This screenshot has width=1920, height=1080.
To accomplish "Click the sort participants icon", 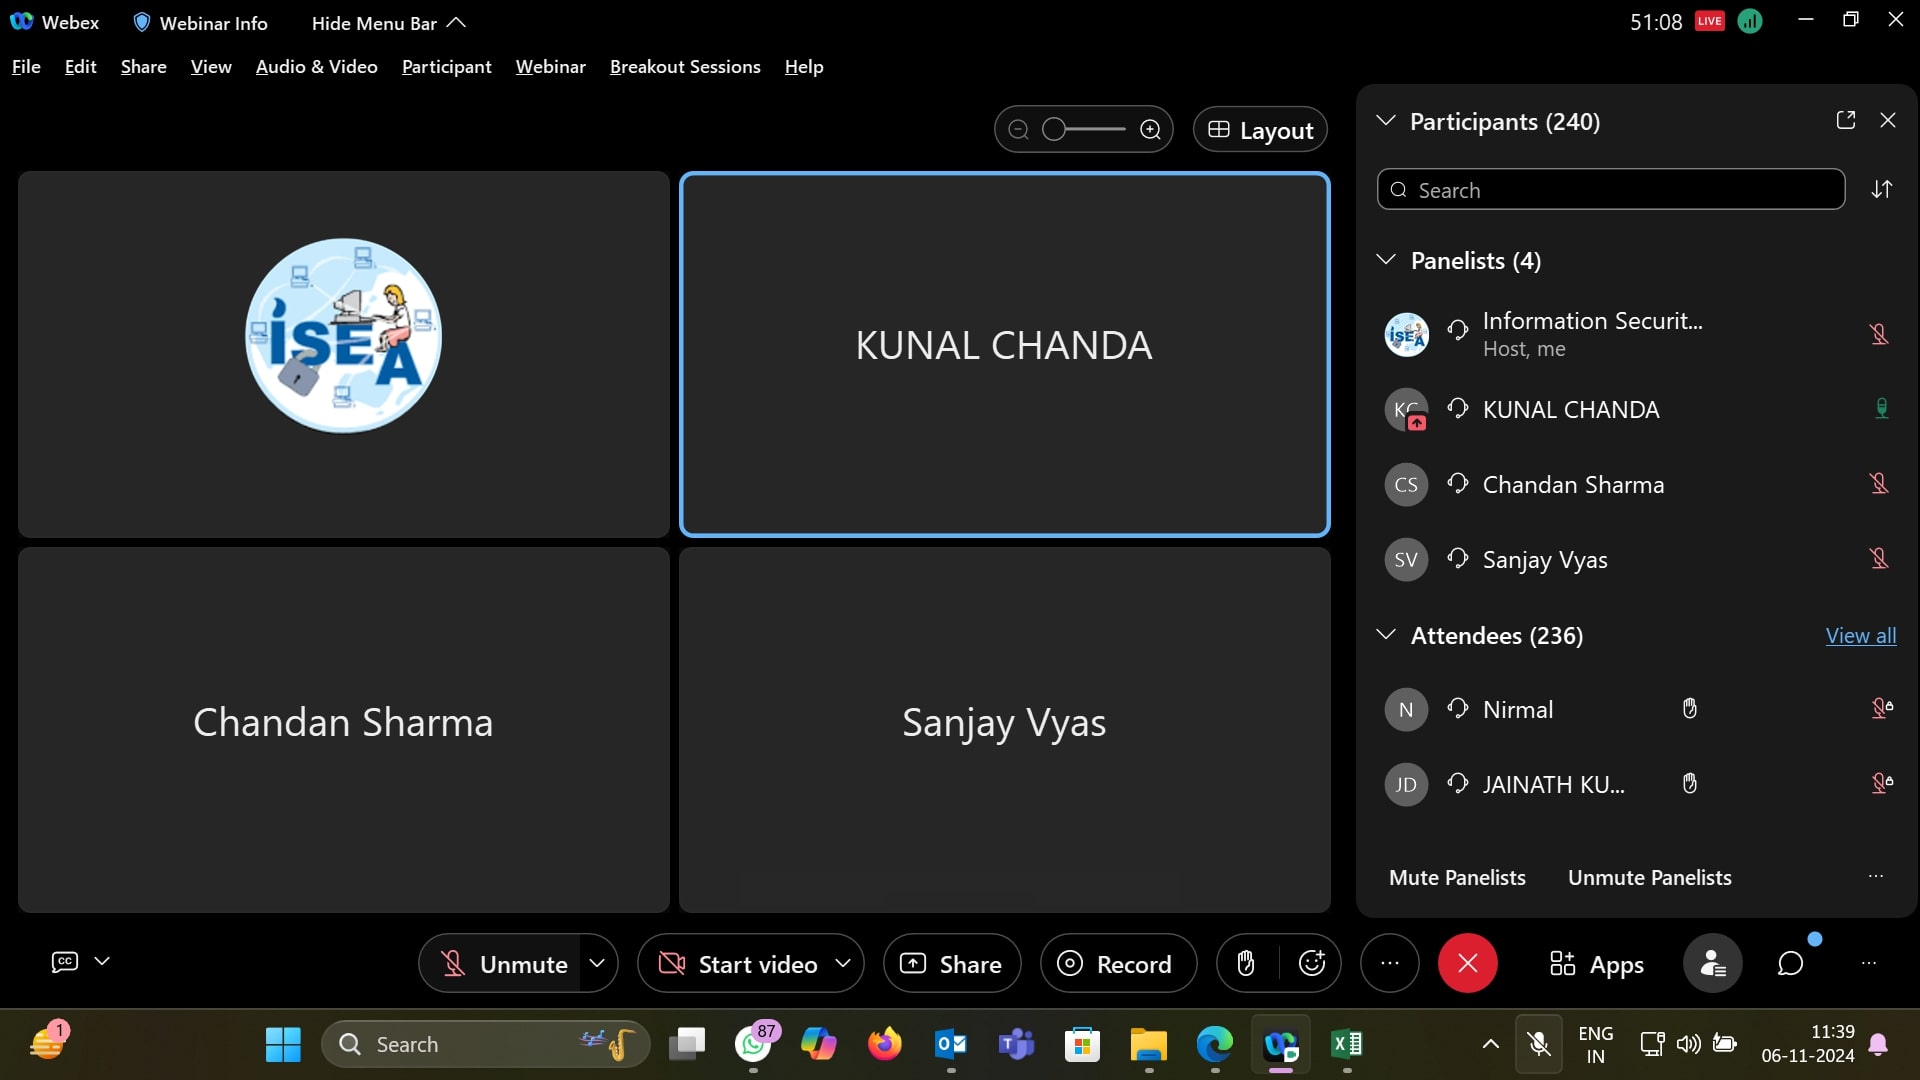I will (x=1882, y=189).
